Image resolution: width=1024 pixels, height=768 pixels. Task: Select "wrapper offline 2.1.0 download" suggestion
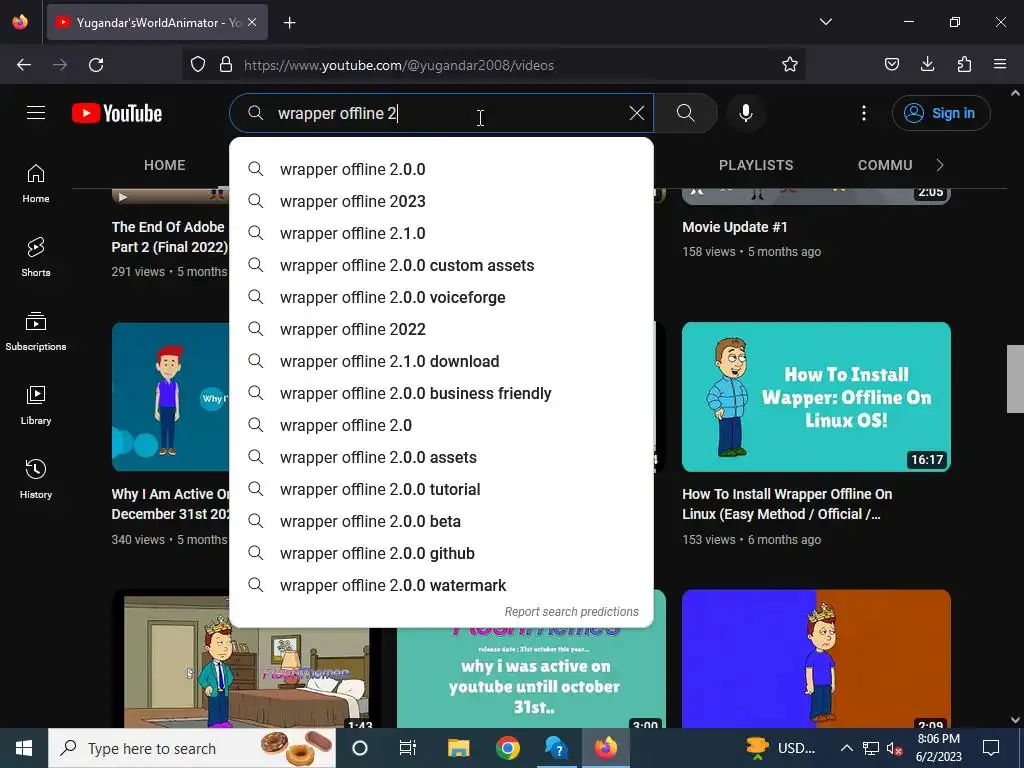(441, 361)
